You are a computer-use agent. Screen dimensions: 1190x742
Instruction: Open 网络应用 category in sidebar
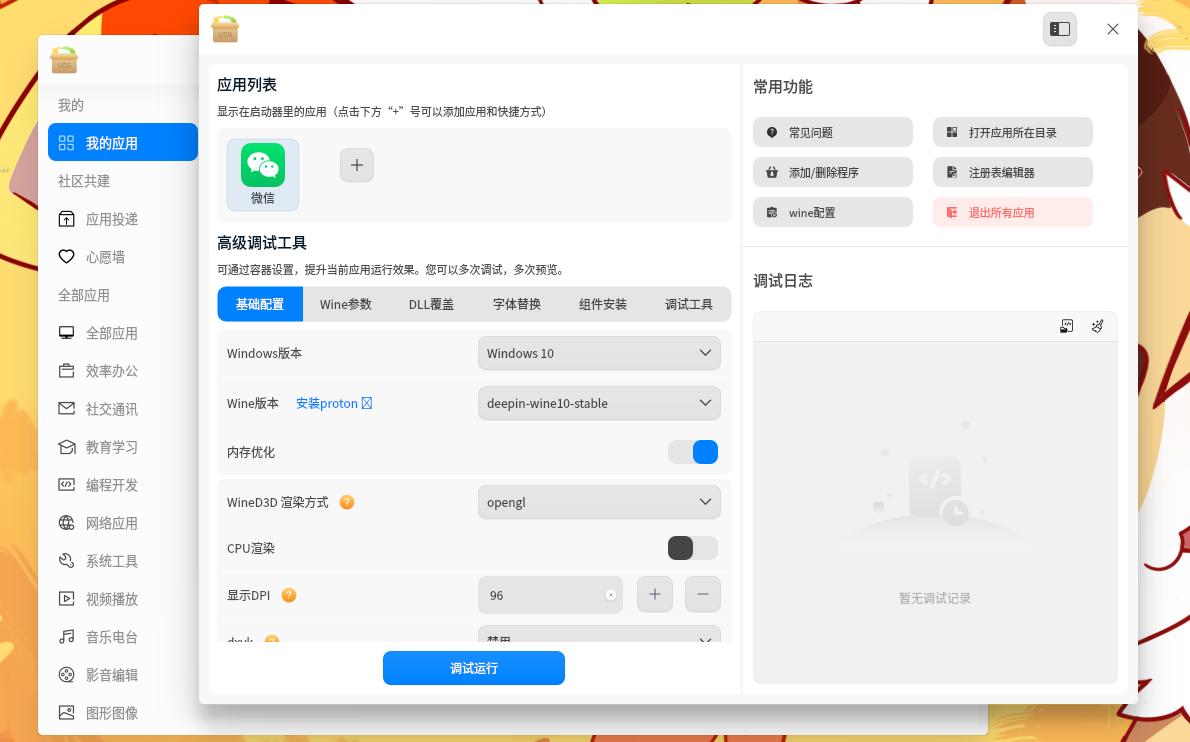(123, 523)
